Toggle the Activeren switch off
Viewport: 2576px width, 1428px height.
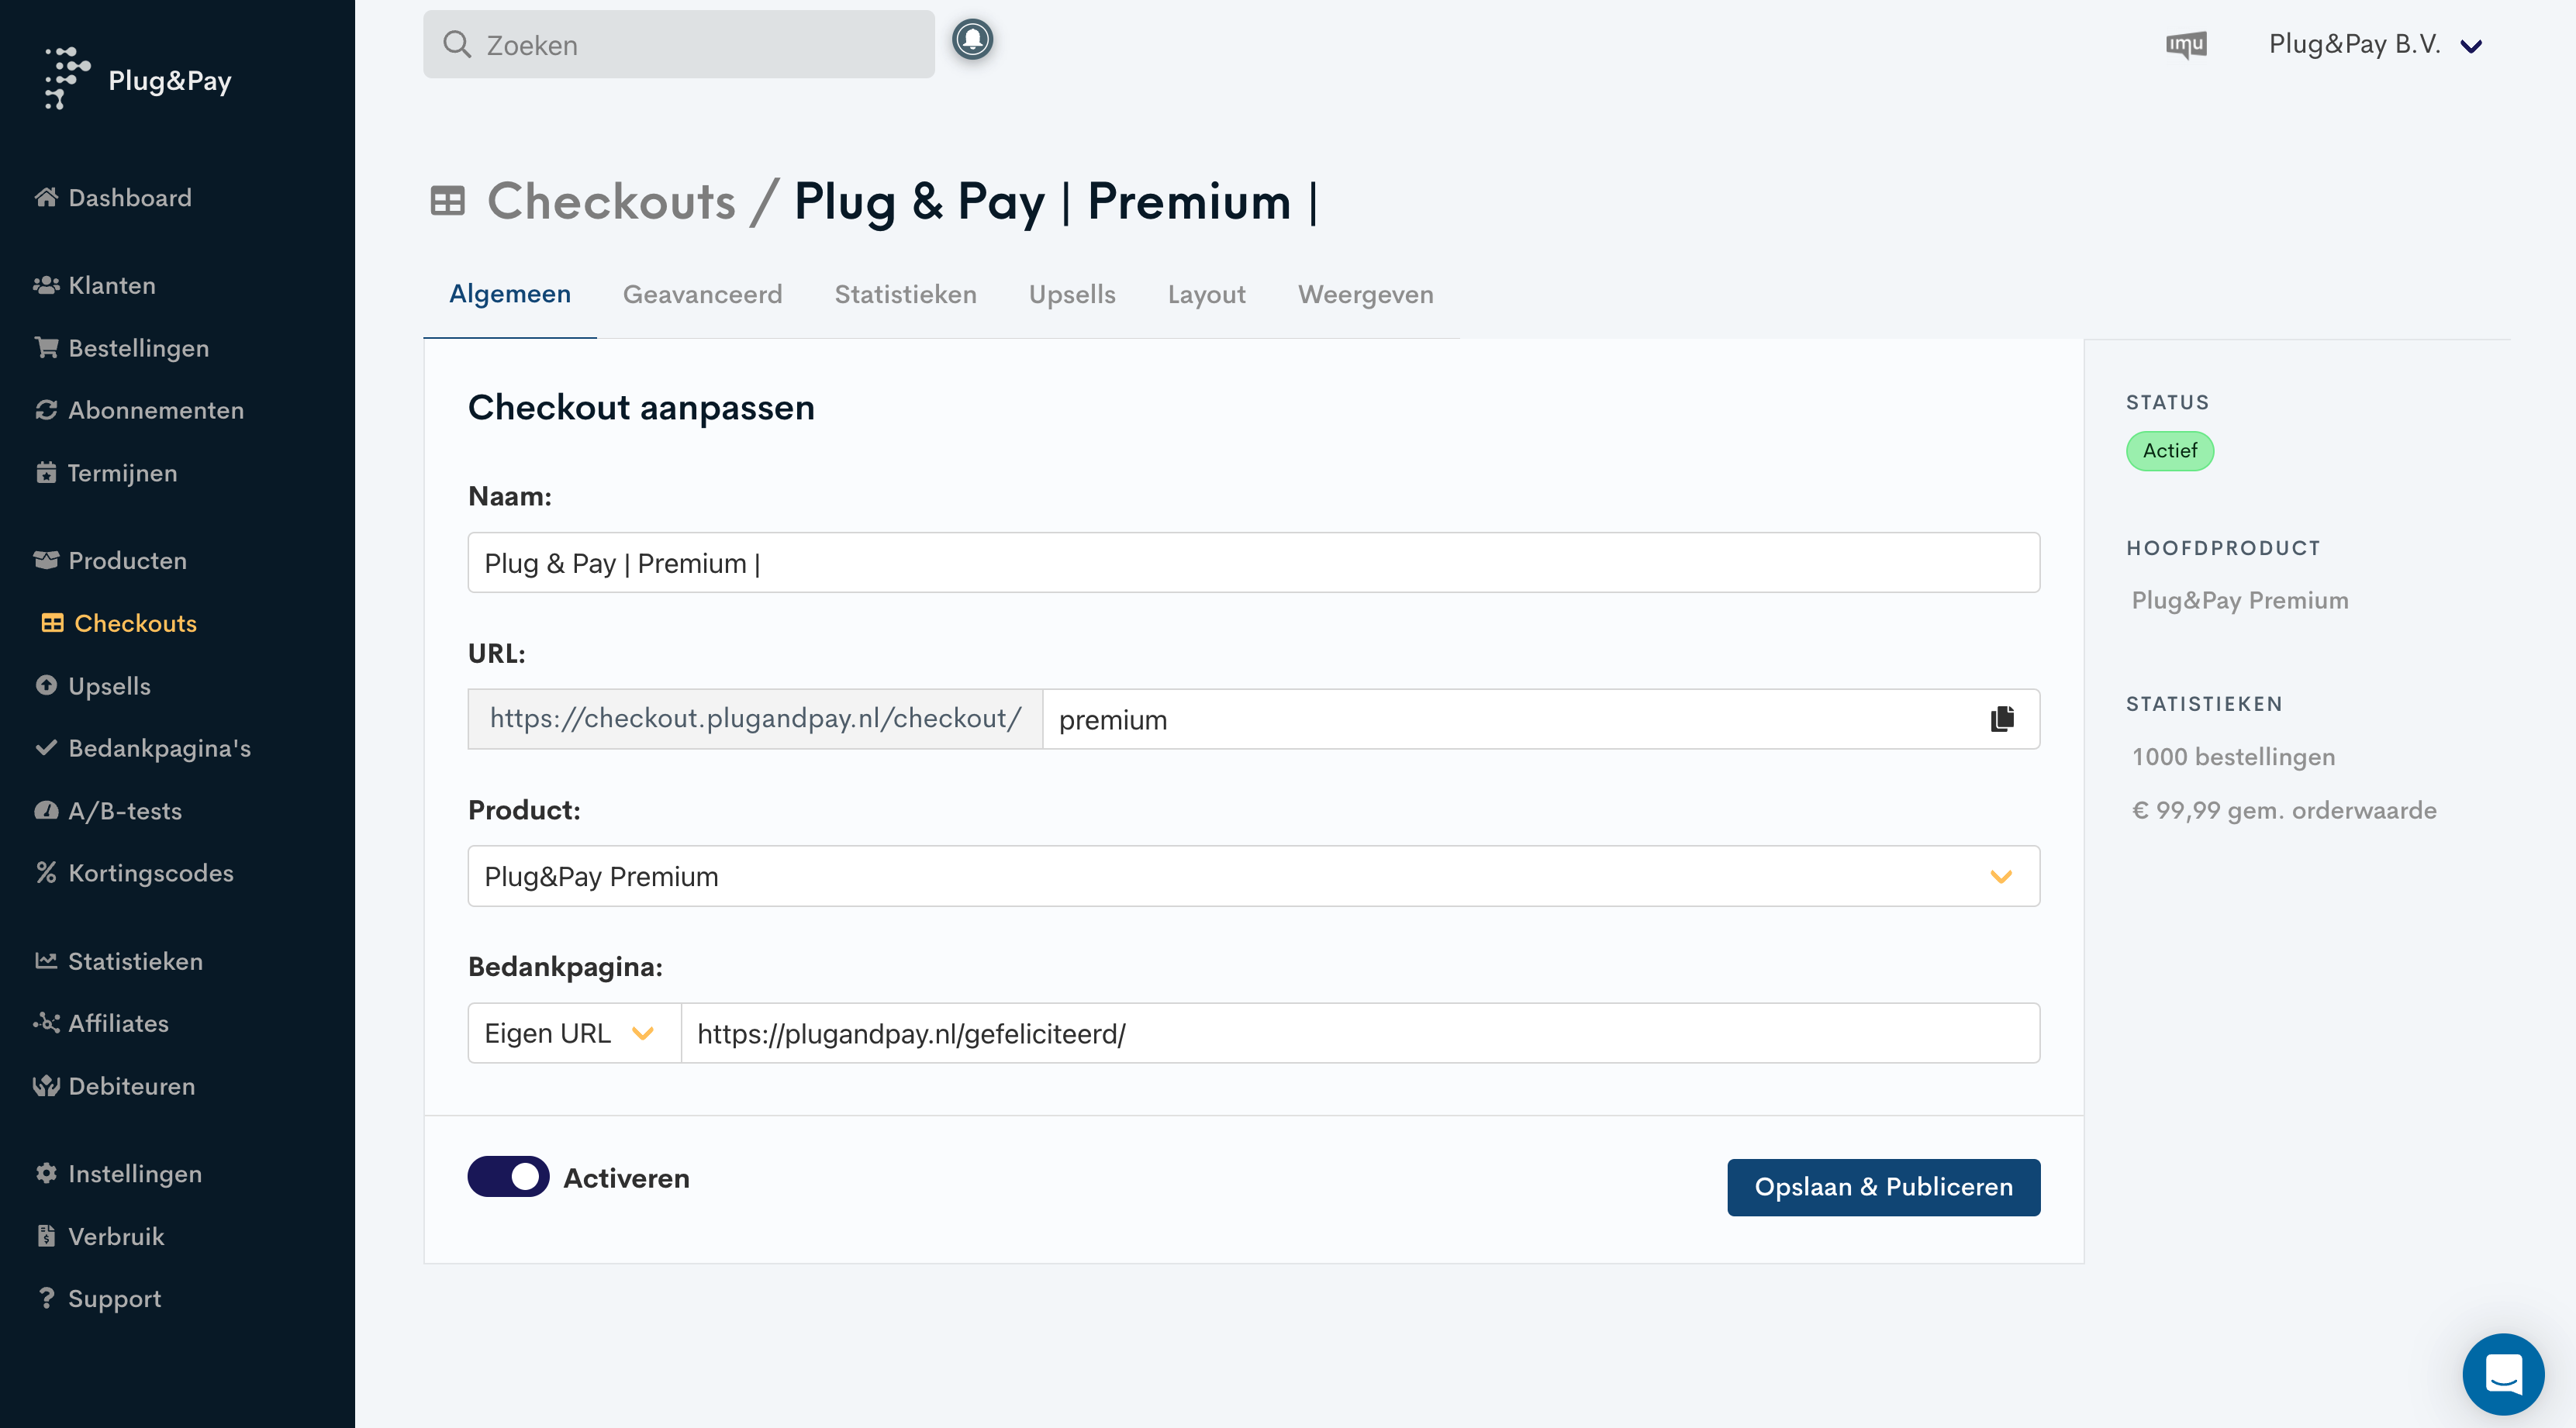[x=507, y=1177]
